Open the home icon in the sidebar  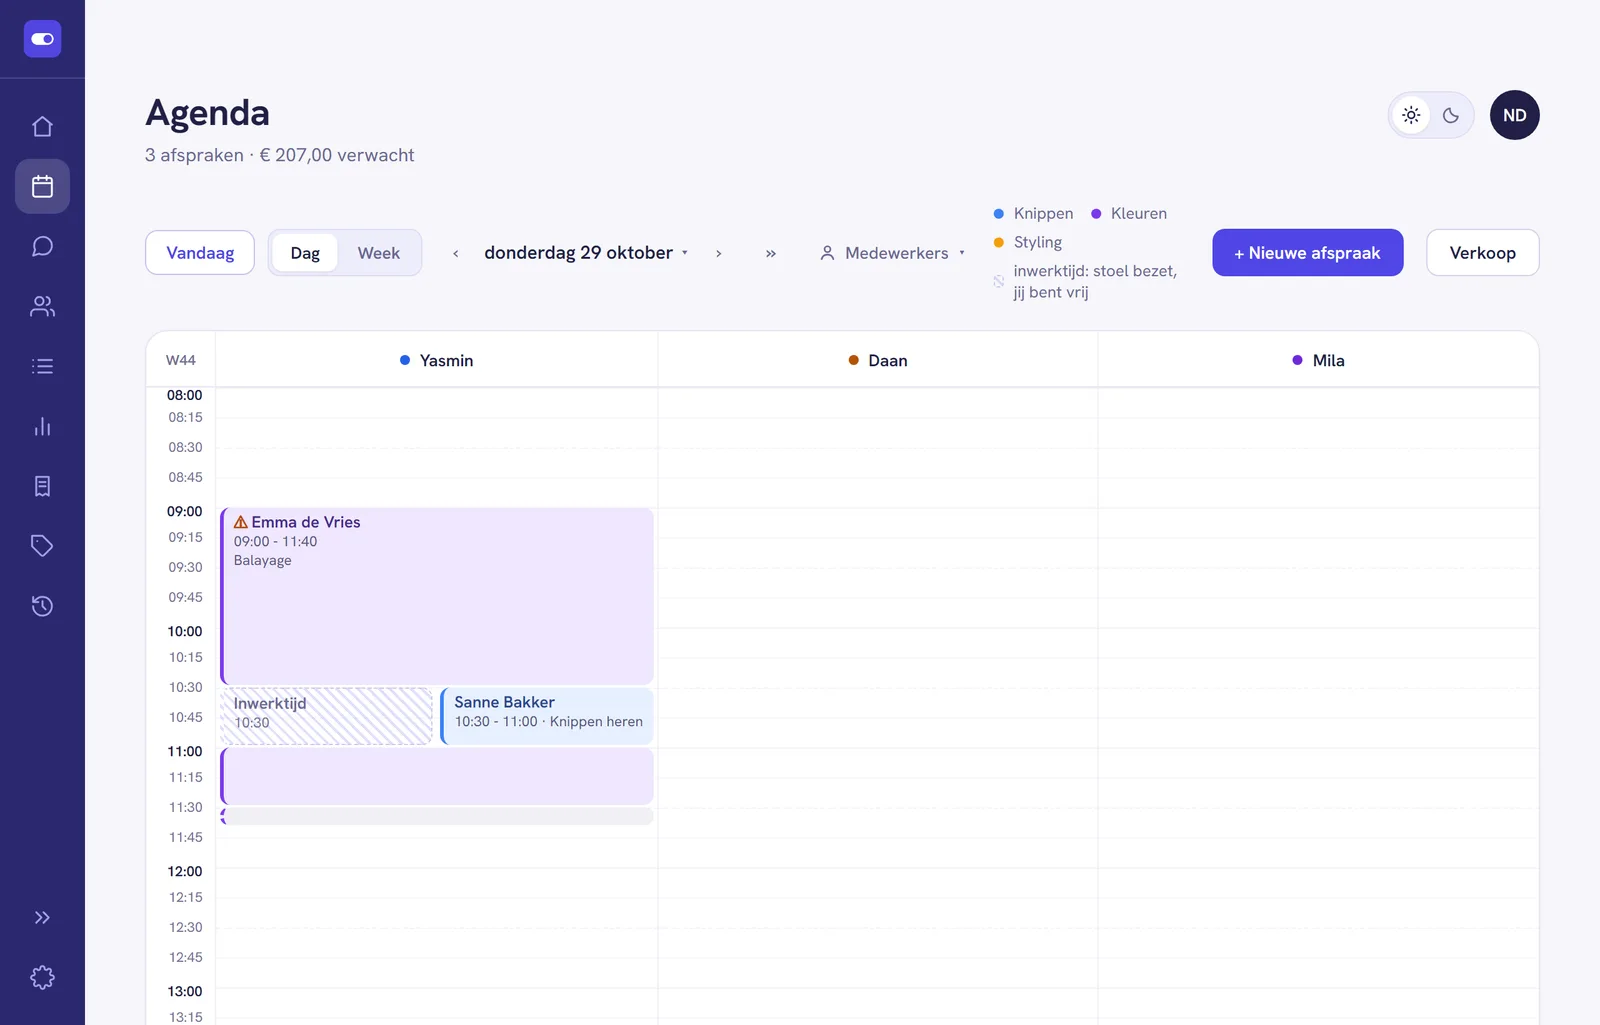[x=42, y=126]
